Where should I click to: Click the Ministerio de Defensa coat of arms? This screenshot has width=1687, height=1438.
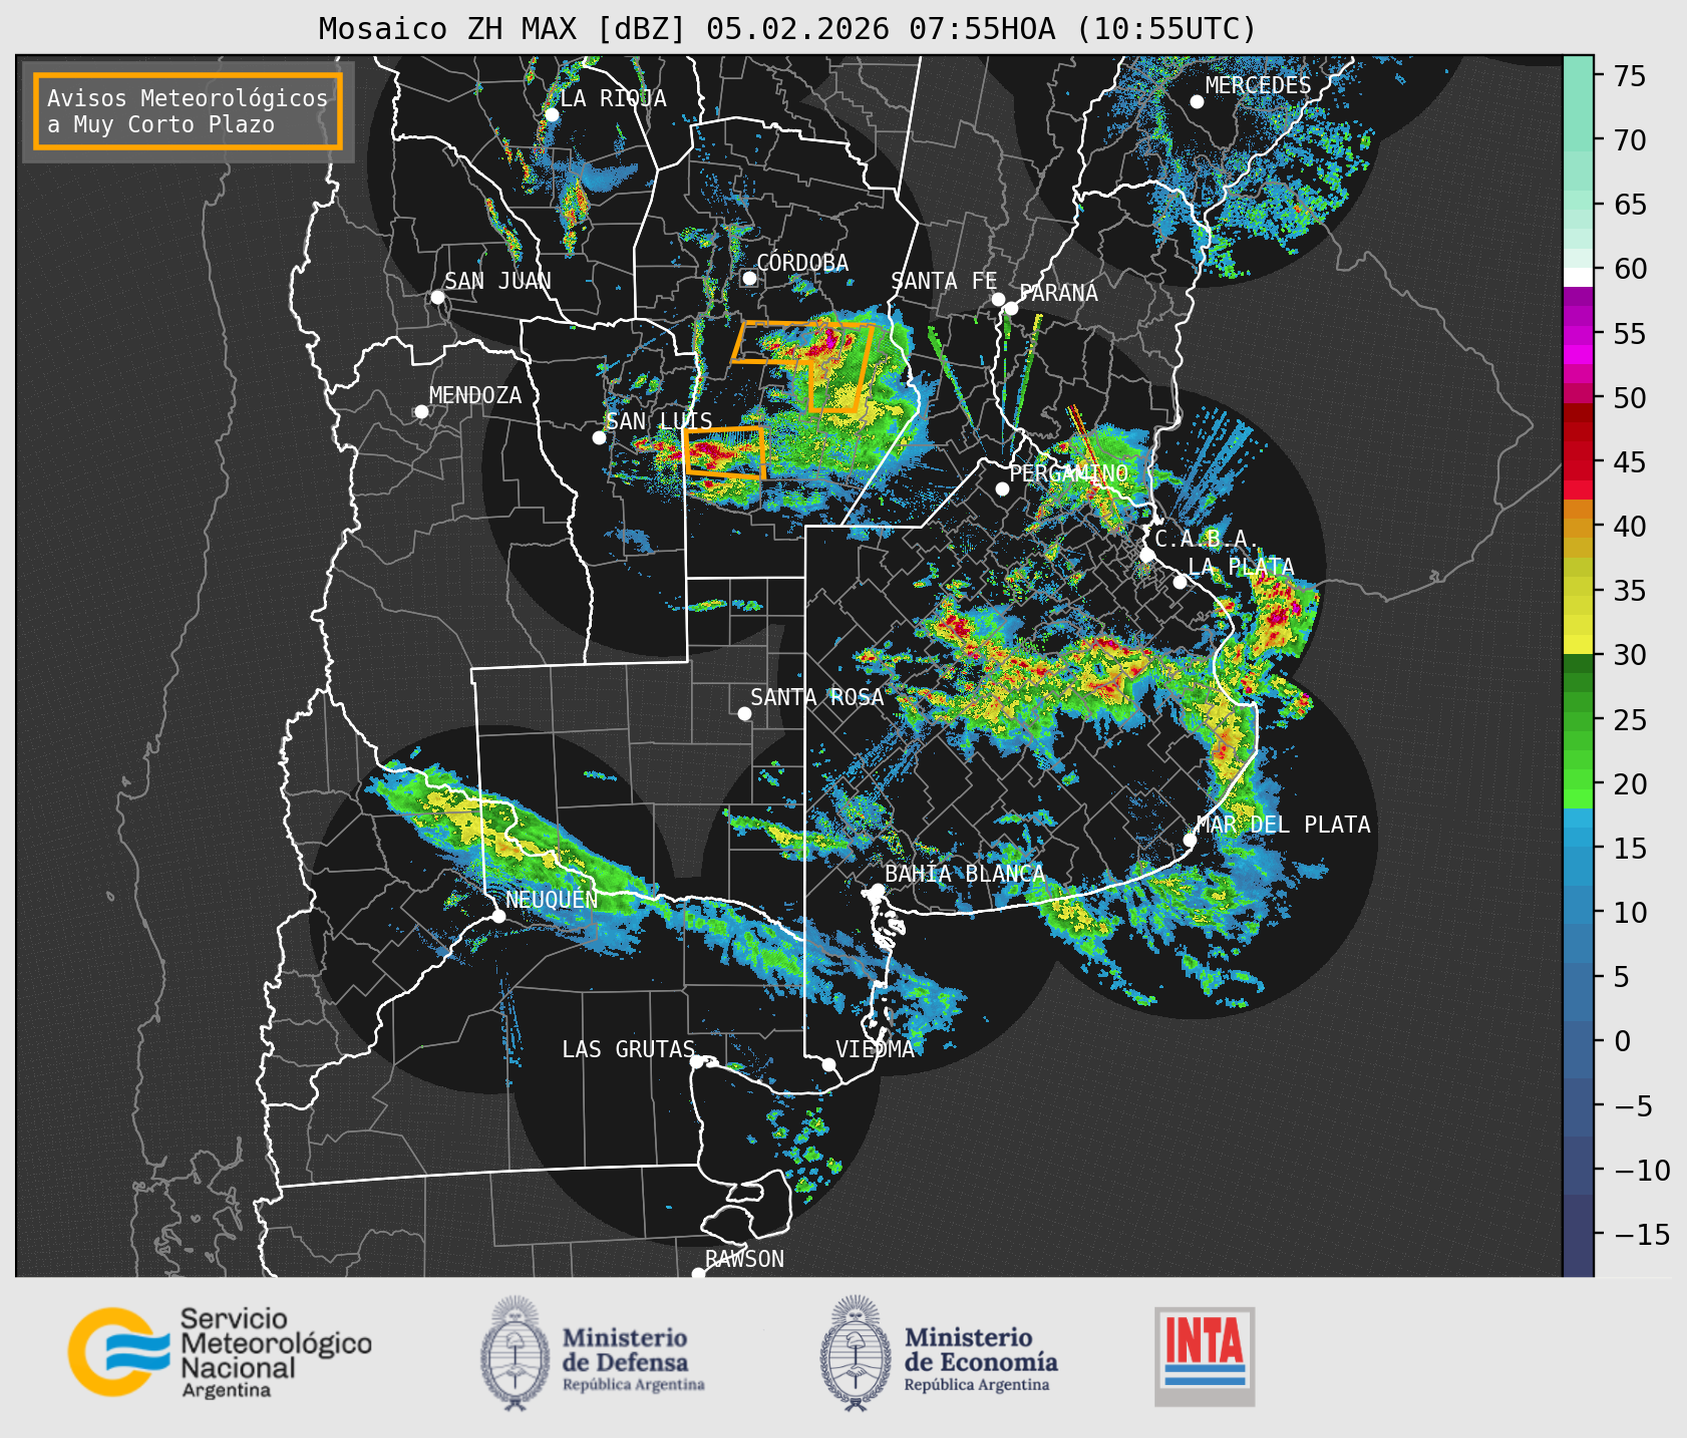[515, 1354]
